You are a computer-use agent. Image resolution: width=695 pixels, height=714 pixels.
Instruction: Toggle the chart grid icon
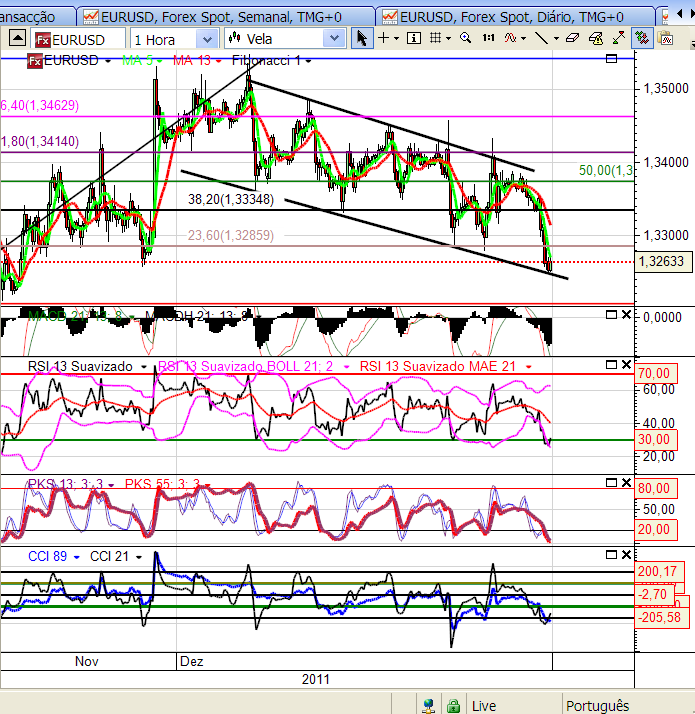coord(435,38)
